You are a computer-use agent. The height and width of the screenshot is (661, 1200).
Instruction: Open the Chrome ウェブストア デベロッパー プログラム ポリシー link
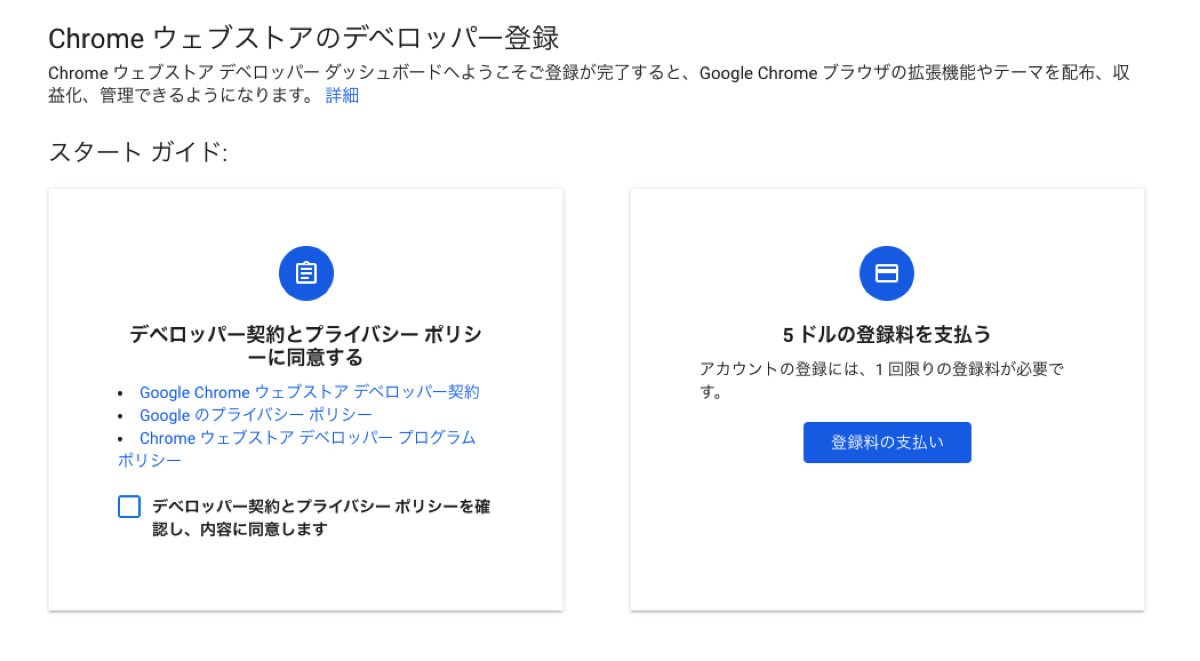point(307,437)
